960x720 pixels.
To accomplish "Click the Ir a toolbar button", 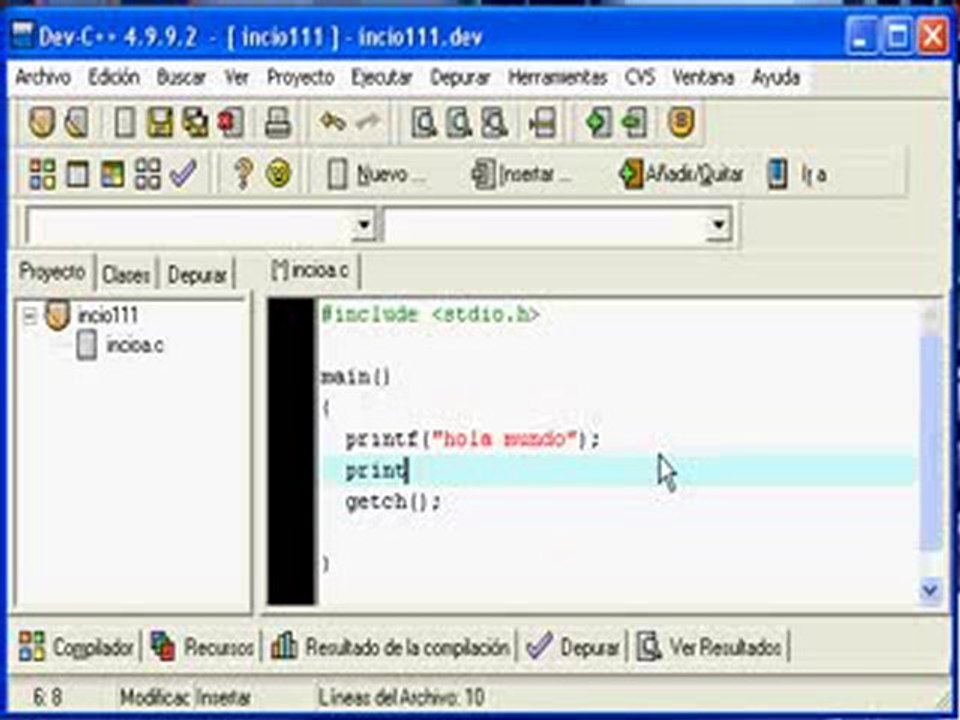I will coord(797,174).
